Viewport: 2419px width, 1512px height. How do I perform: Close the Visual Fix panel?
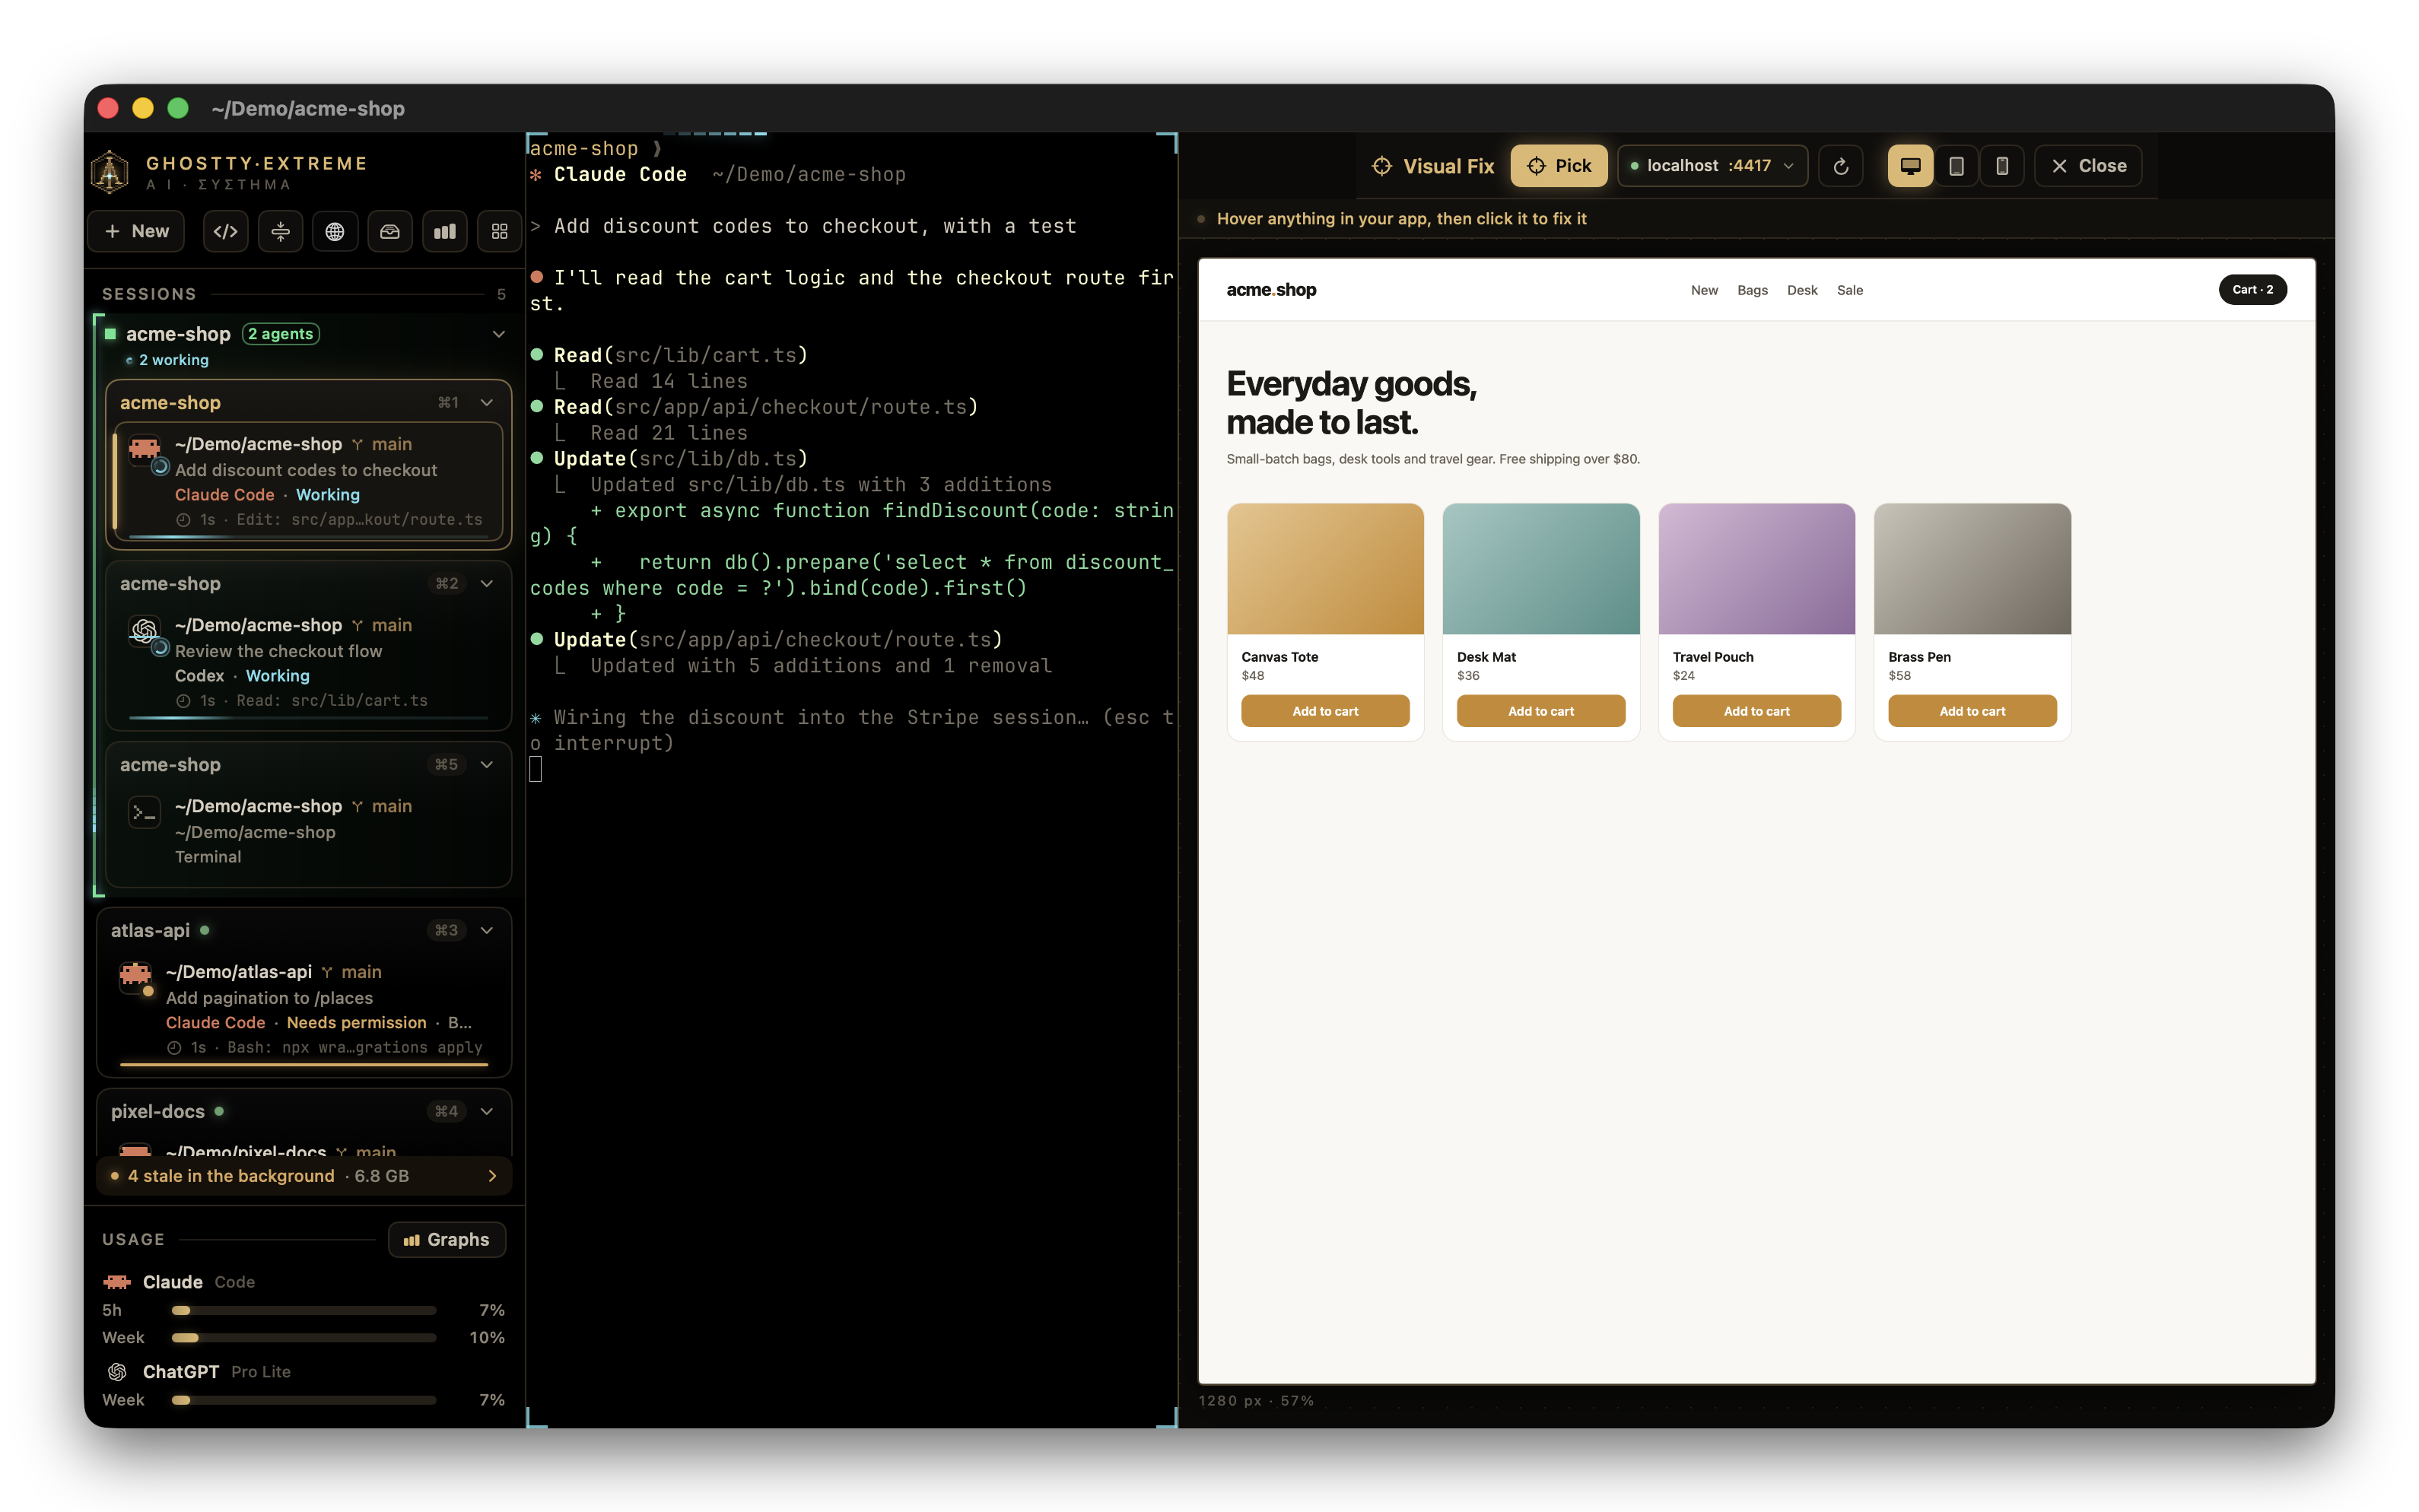2089,166
